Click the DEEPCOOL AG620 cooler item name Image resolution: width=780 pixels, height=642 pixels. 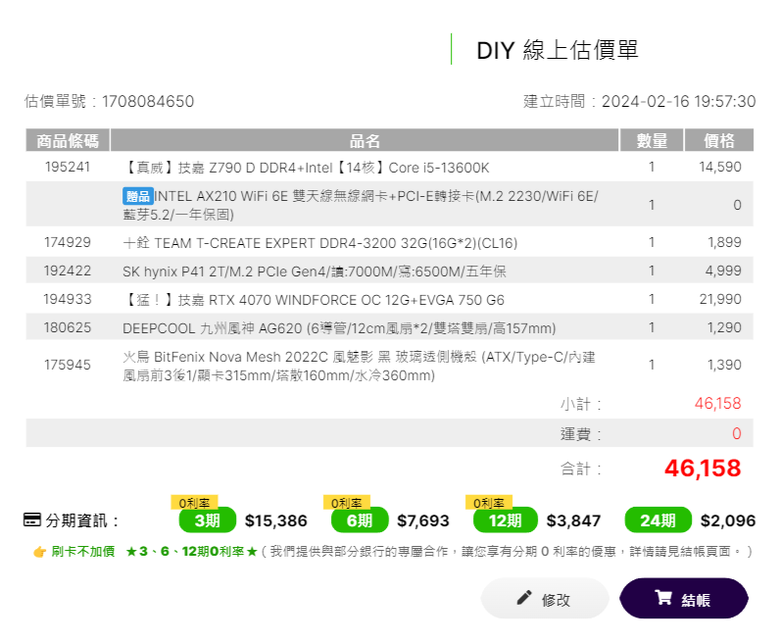tap(339, 328)
